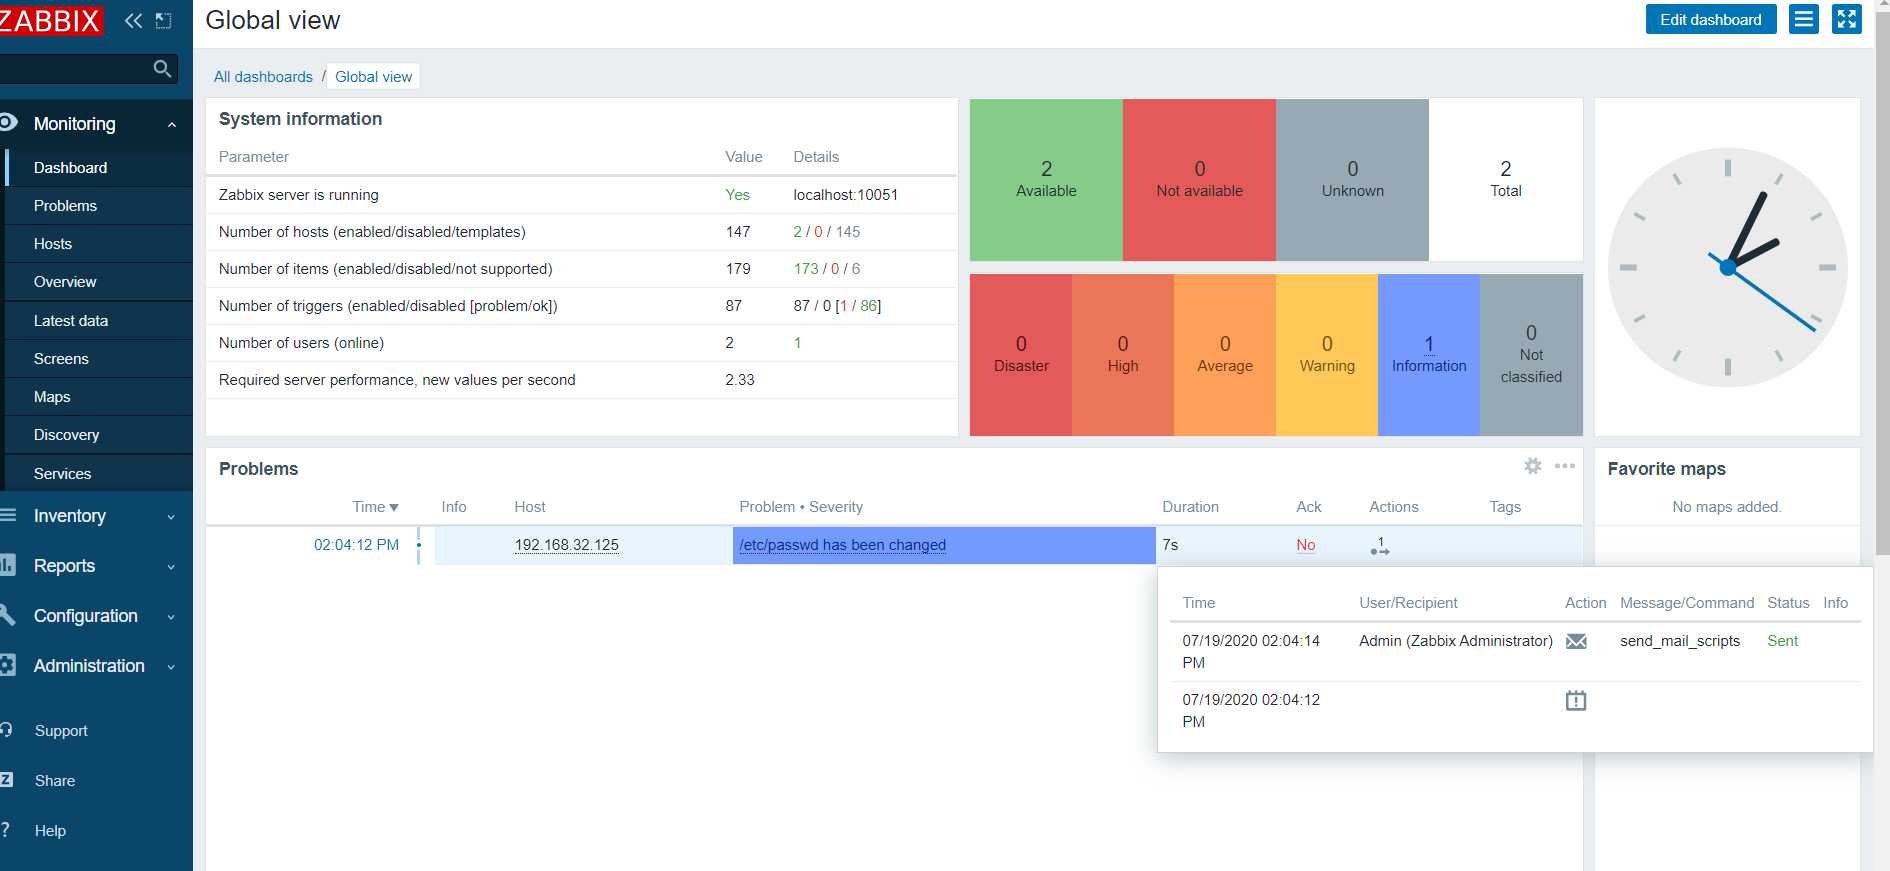Expand the Administration menu section

pos(171,667)
